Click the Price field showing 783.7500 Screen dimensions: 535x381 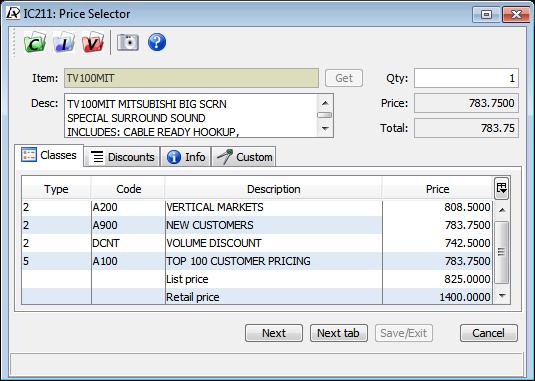tap(466, 103)
